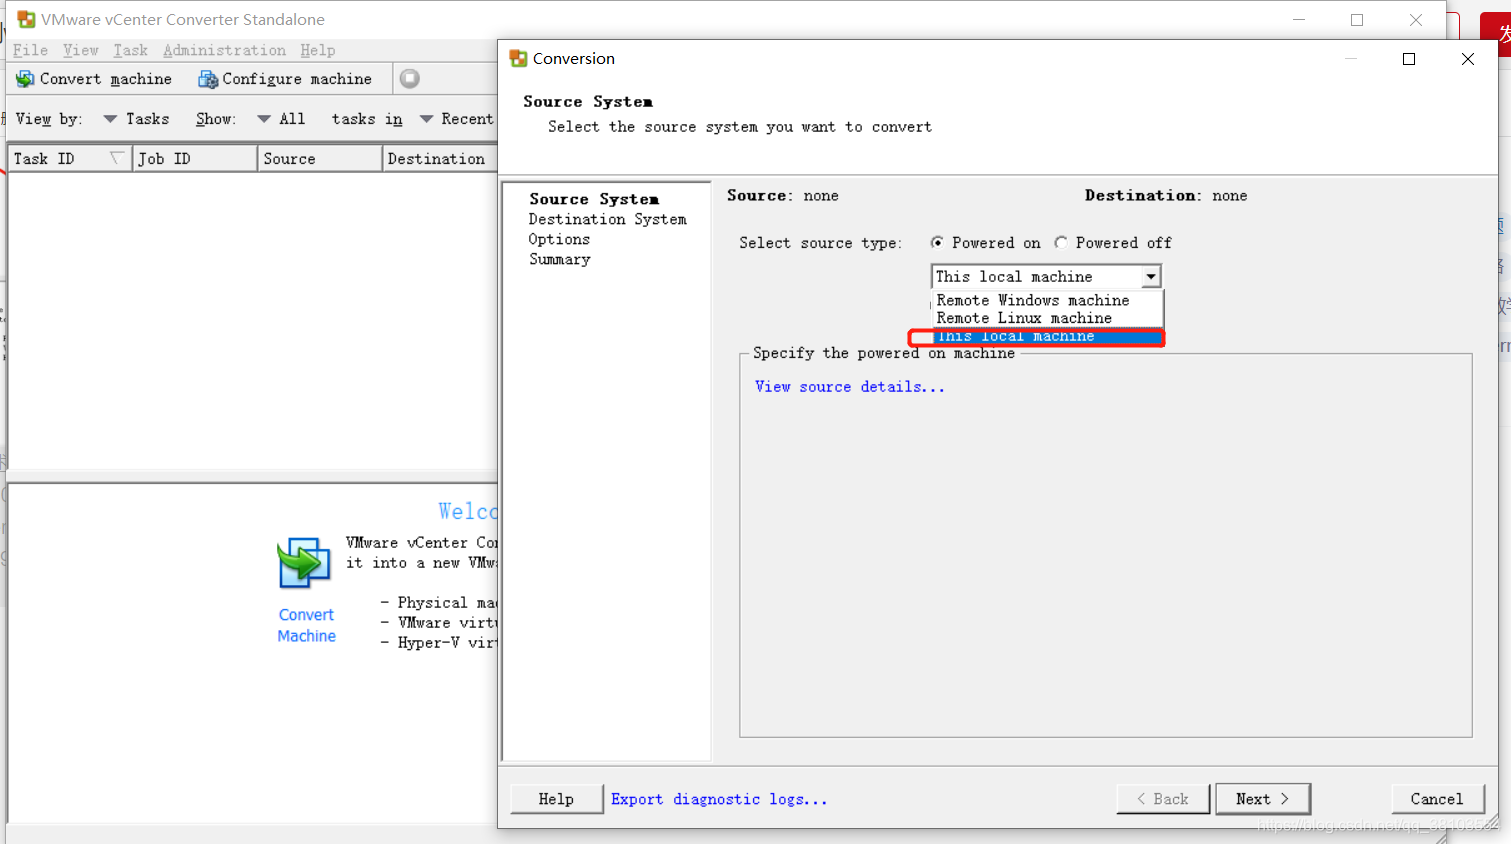Open the File menu
The image size is (1511, 844).
click(x=30, y=50)
